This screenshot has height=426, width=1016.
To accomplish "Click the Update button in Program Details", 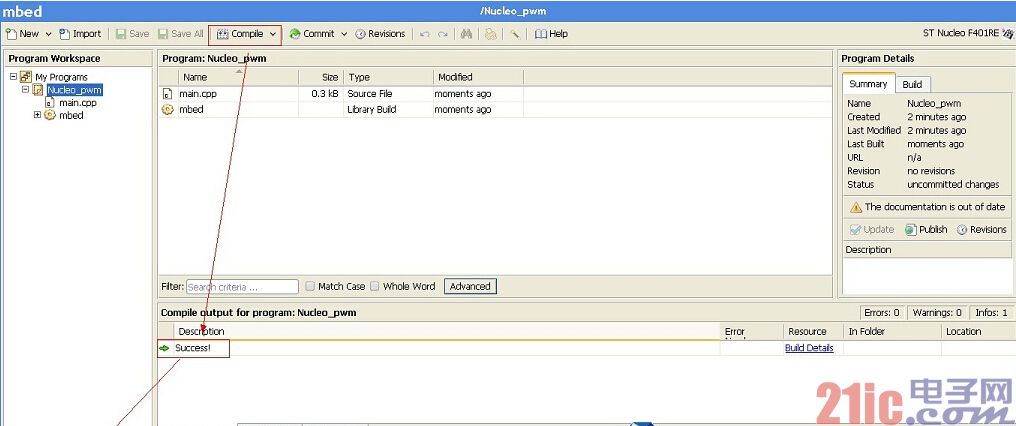I will coord(872,230).
